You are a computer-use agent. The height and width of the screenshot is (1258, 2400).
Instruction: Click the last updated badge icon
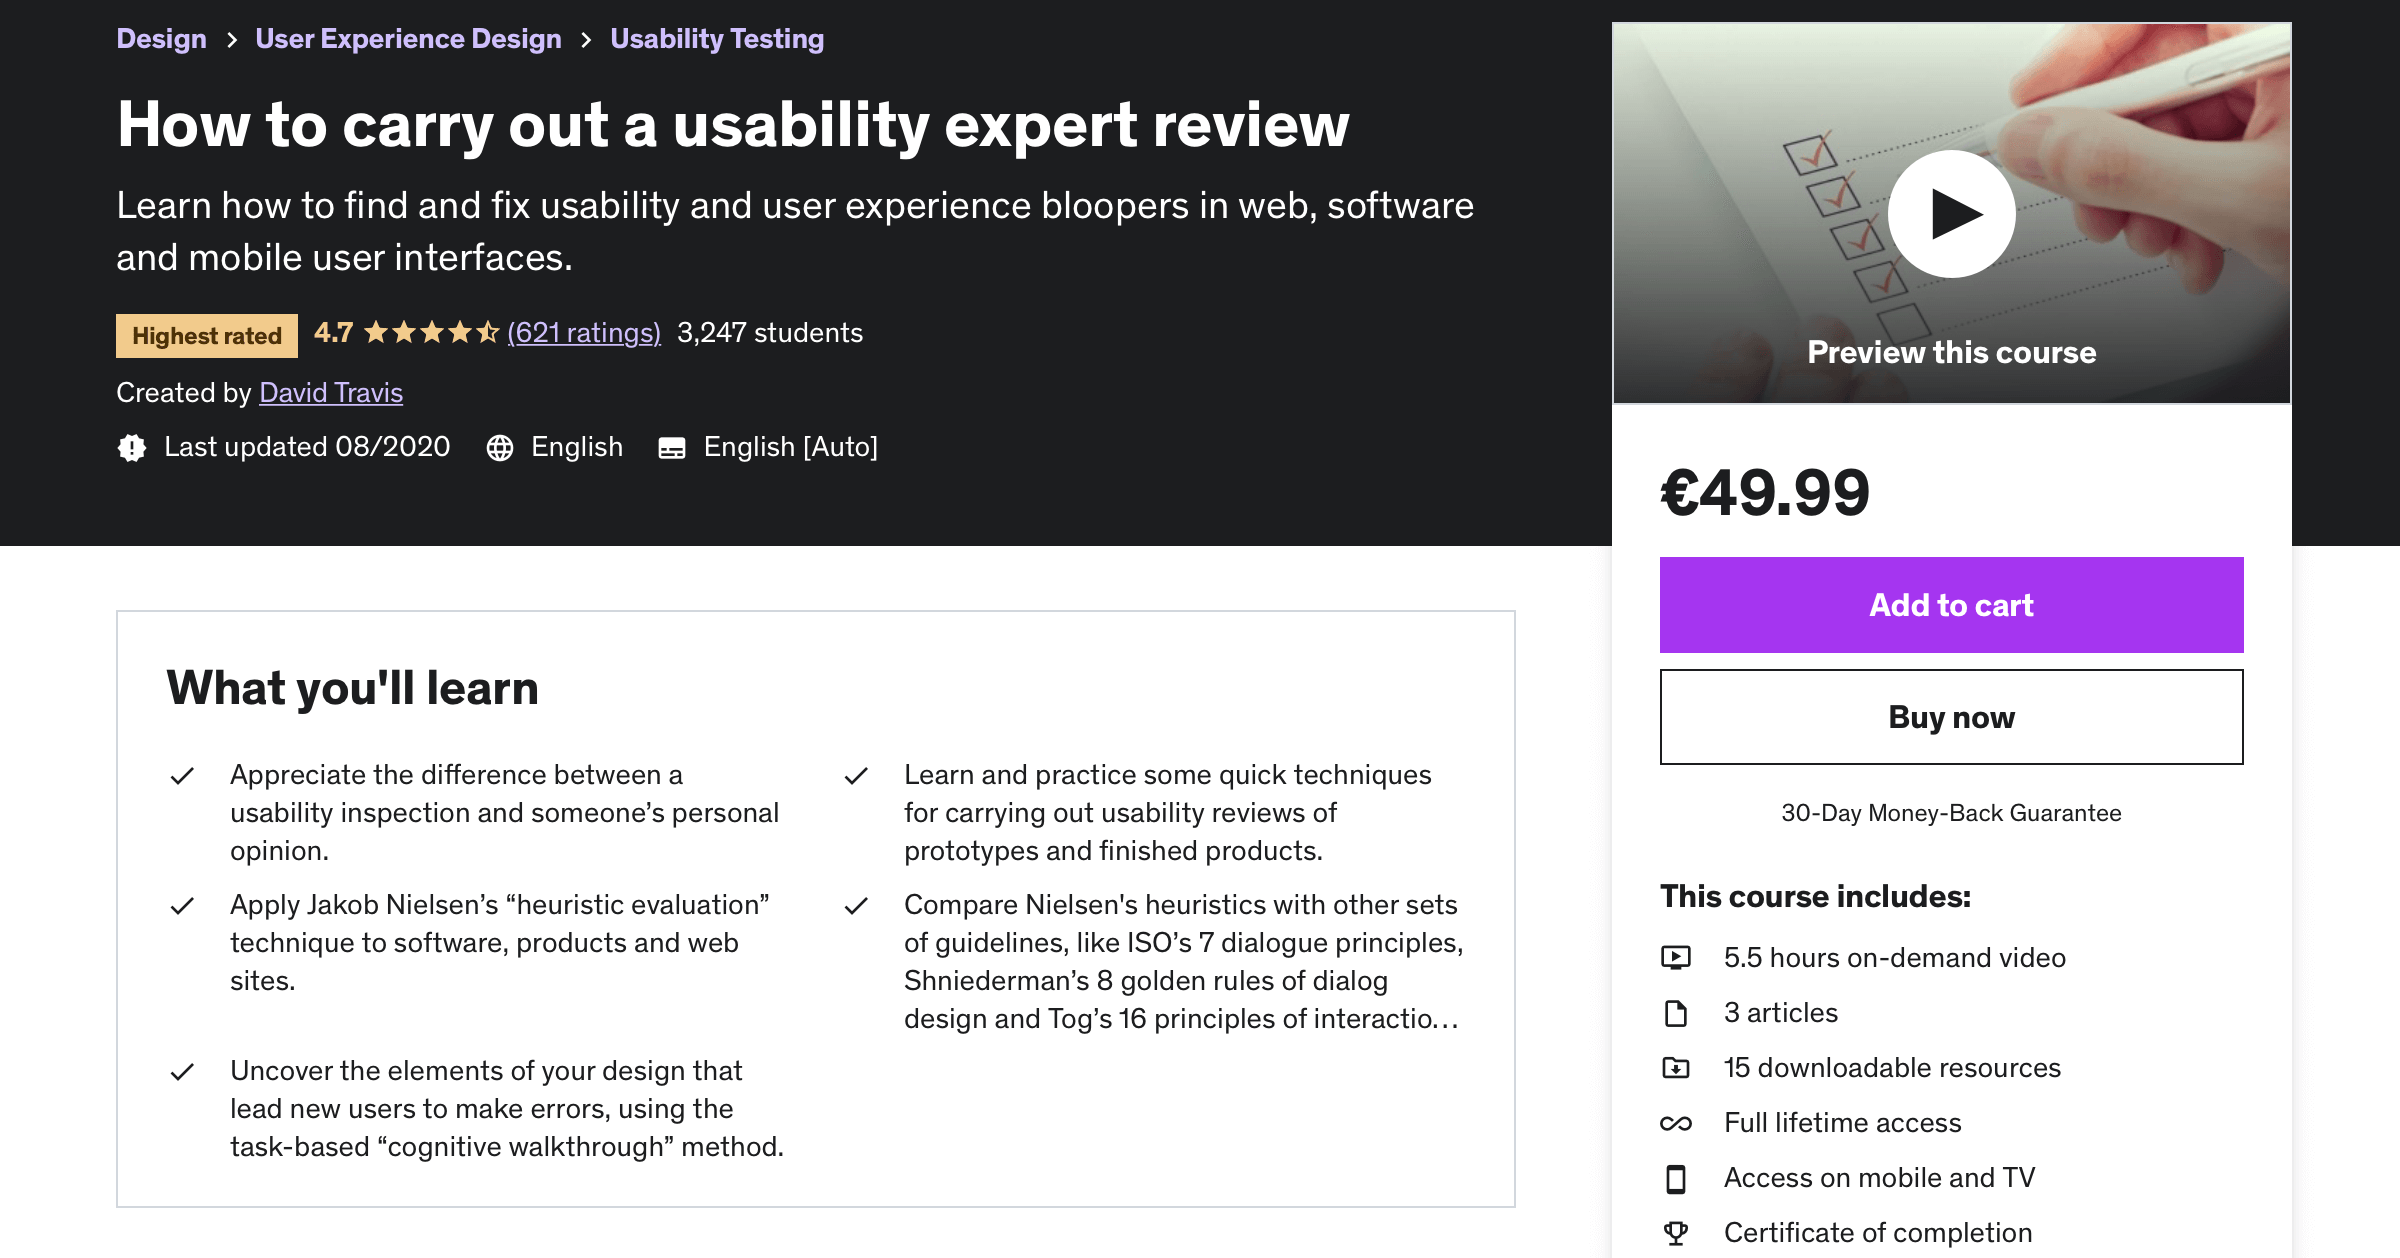pyautogui.click(x=132, y=448)
